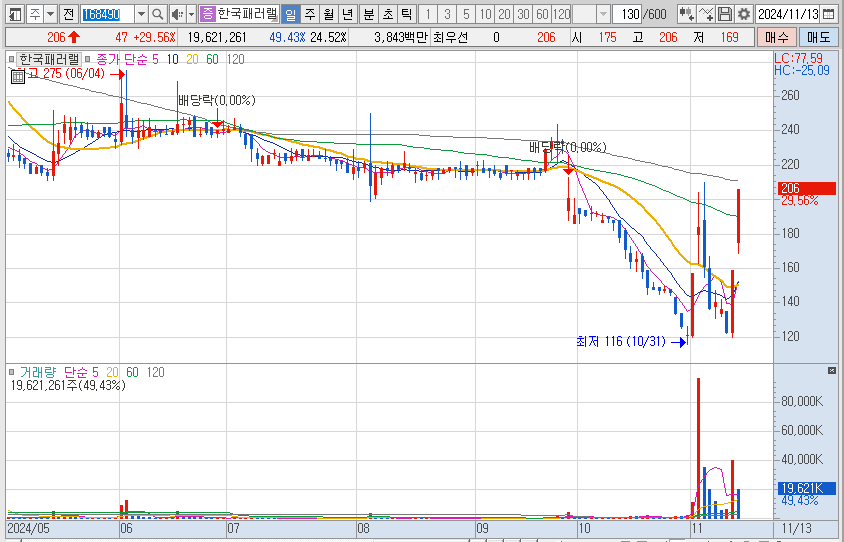Click the HC:-25,09 indicator text
The height and width of the screenshot is (542, 844).
coord(801,71)
